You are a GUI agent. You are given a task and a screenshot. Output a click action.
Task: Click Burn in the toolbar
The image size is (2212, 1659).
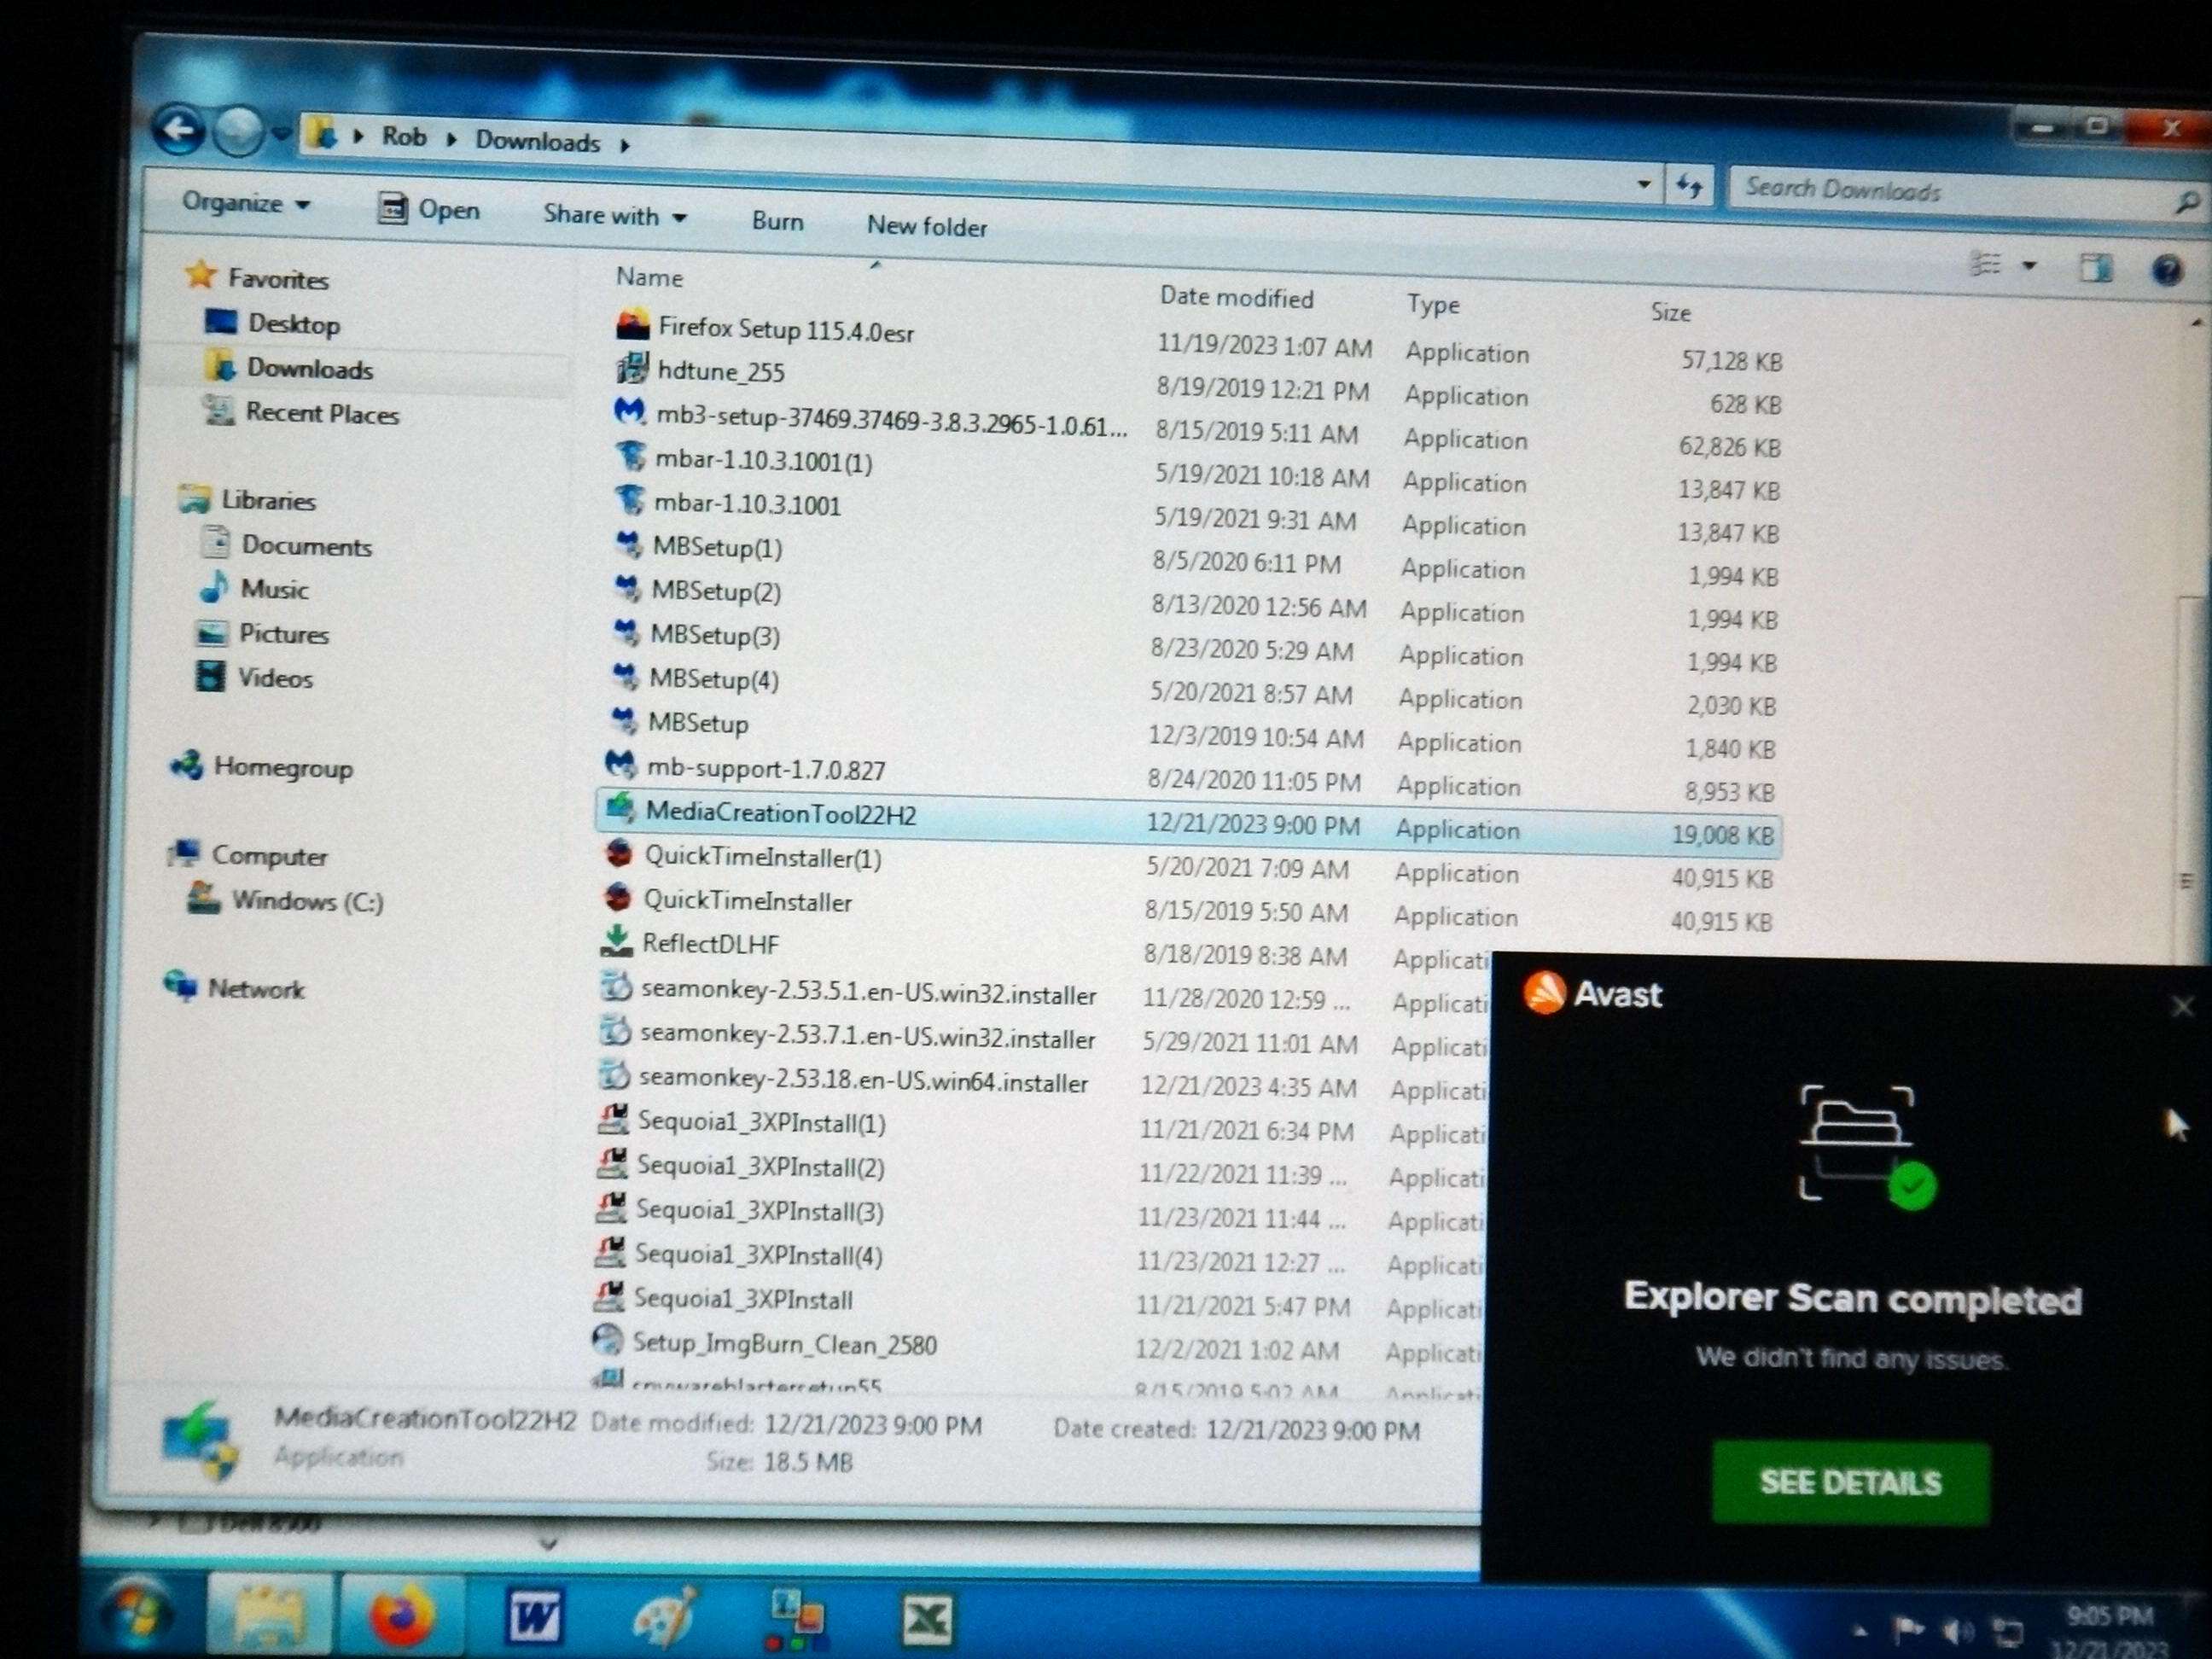[777, 221]
